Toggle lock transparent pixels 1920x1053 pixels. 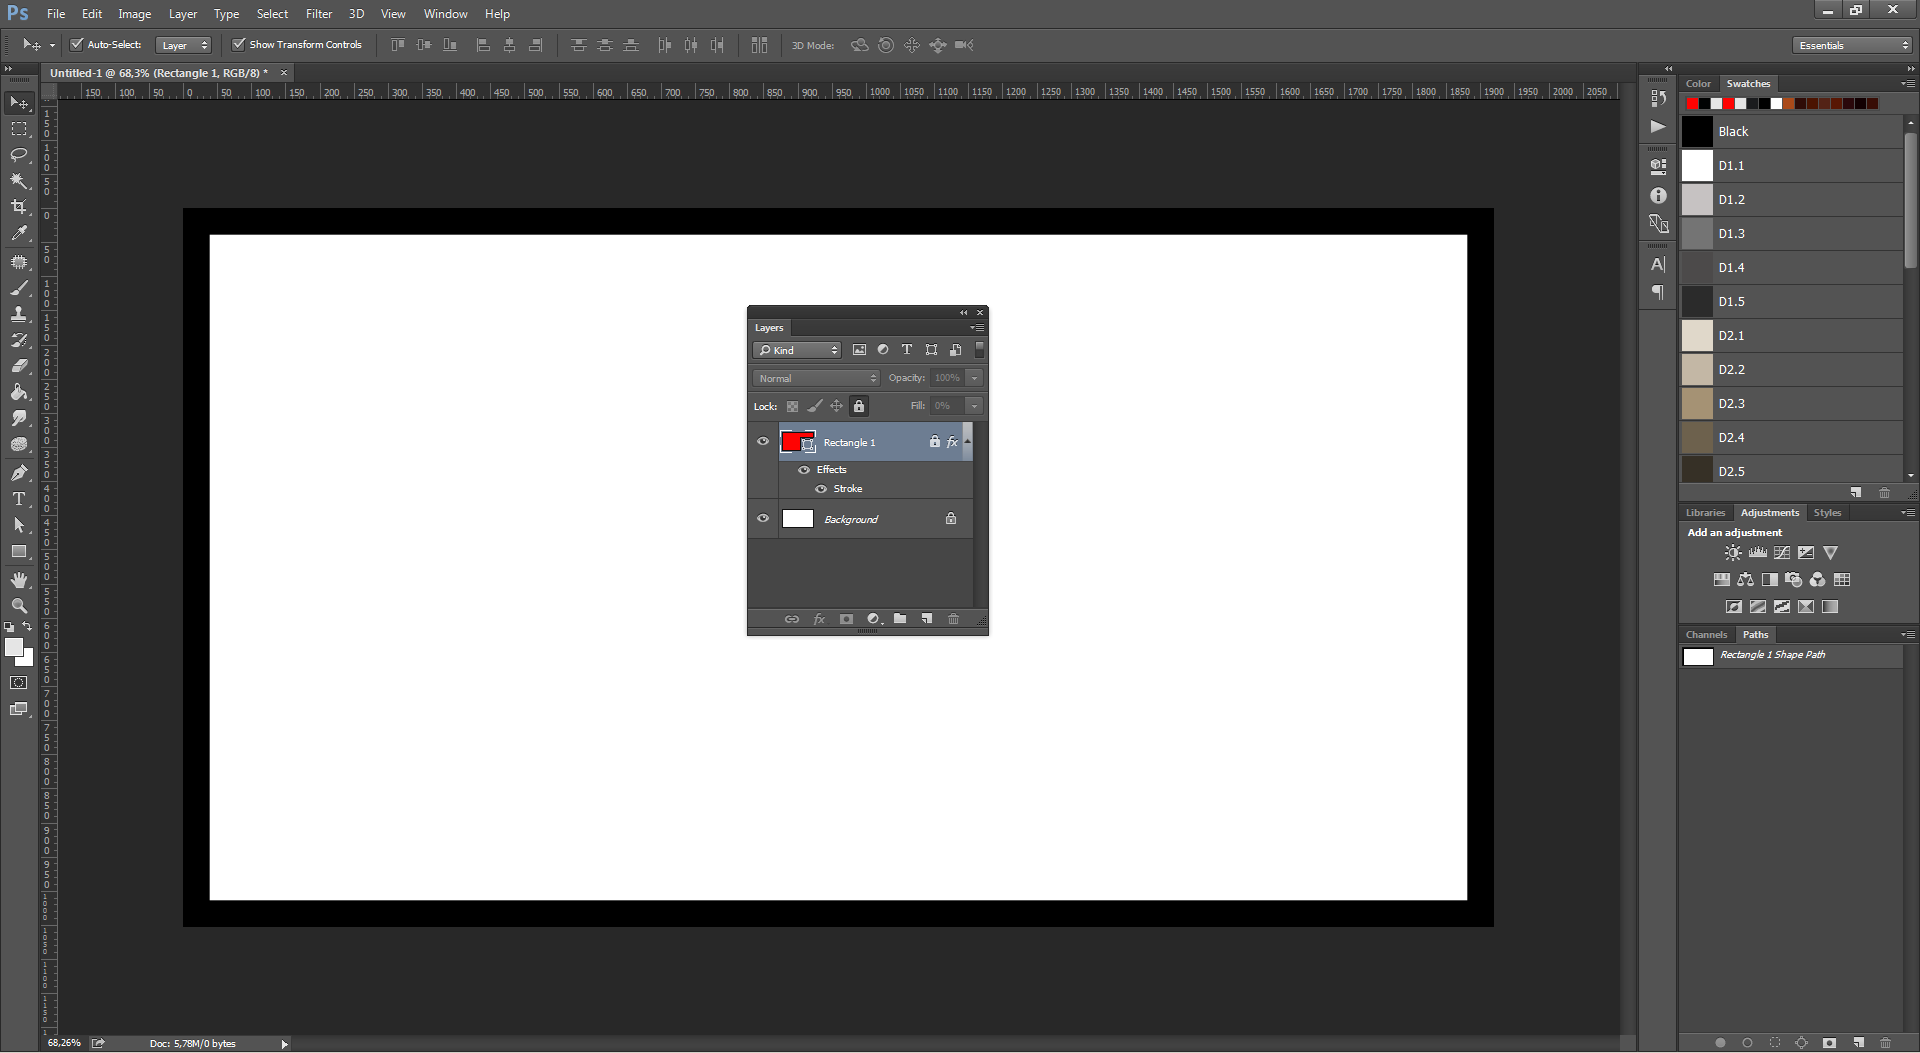(x=792, y=406)
